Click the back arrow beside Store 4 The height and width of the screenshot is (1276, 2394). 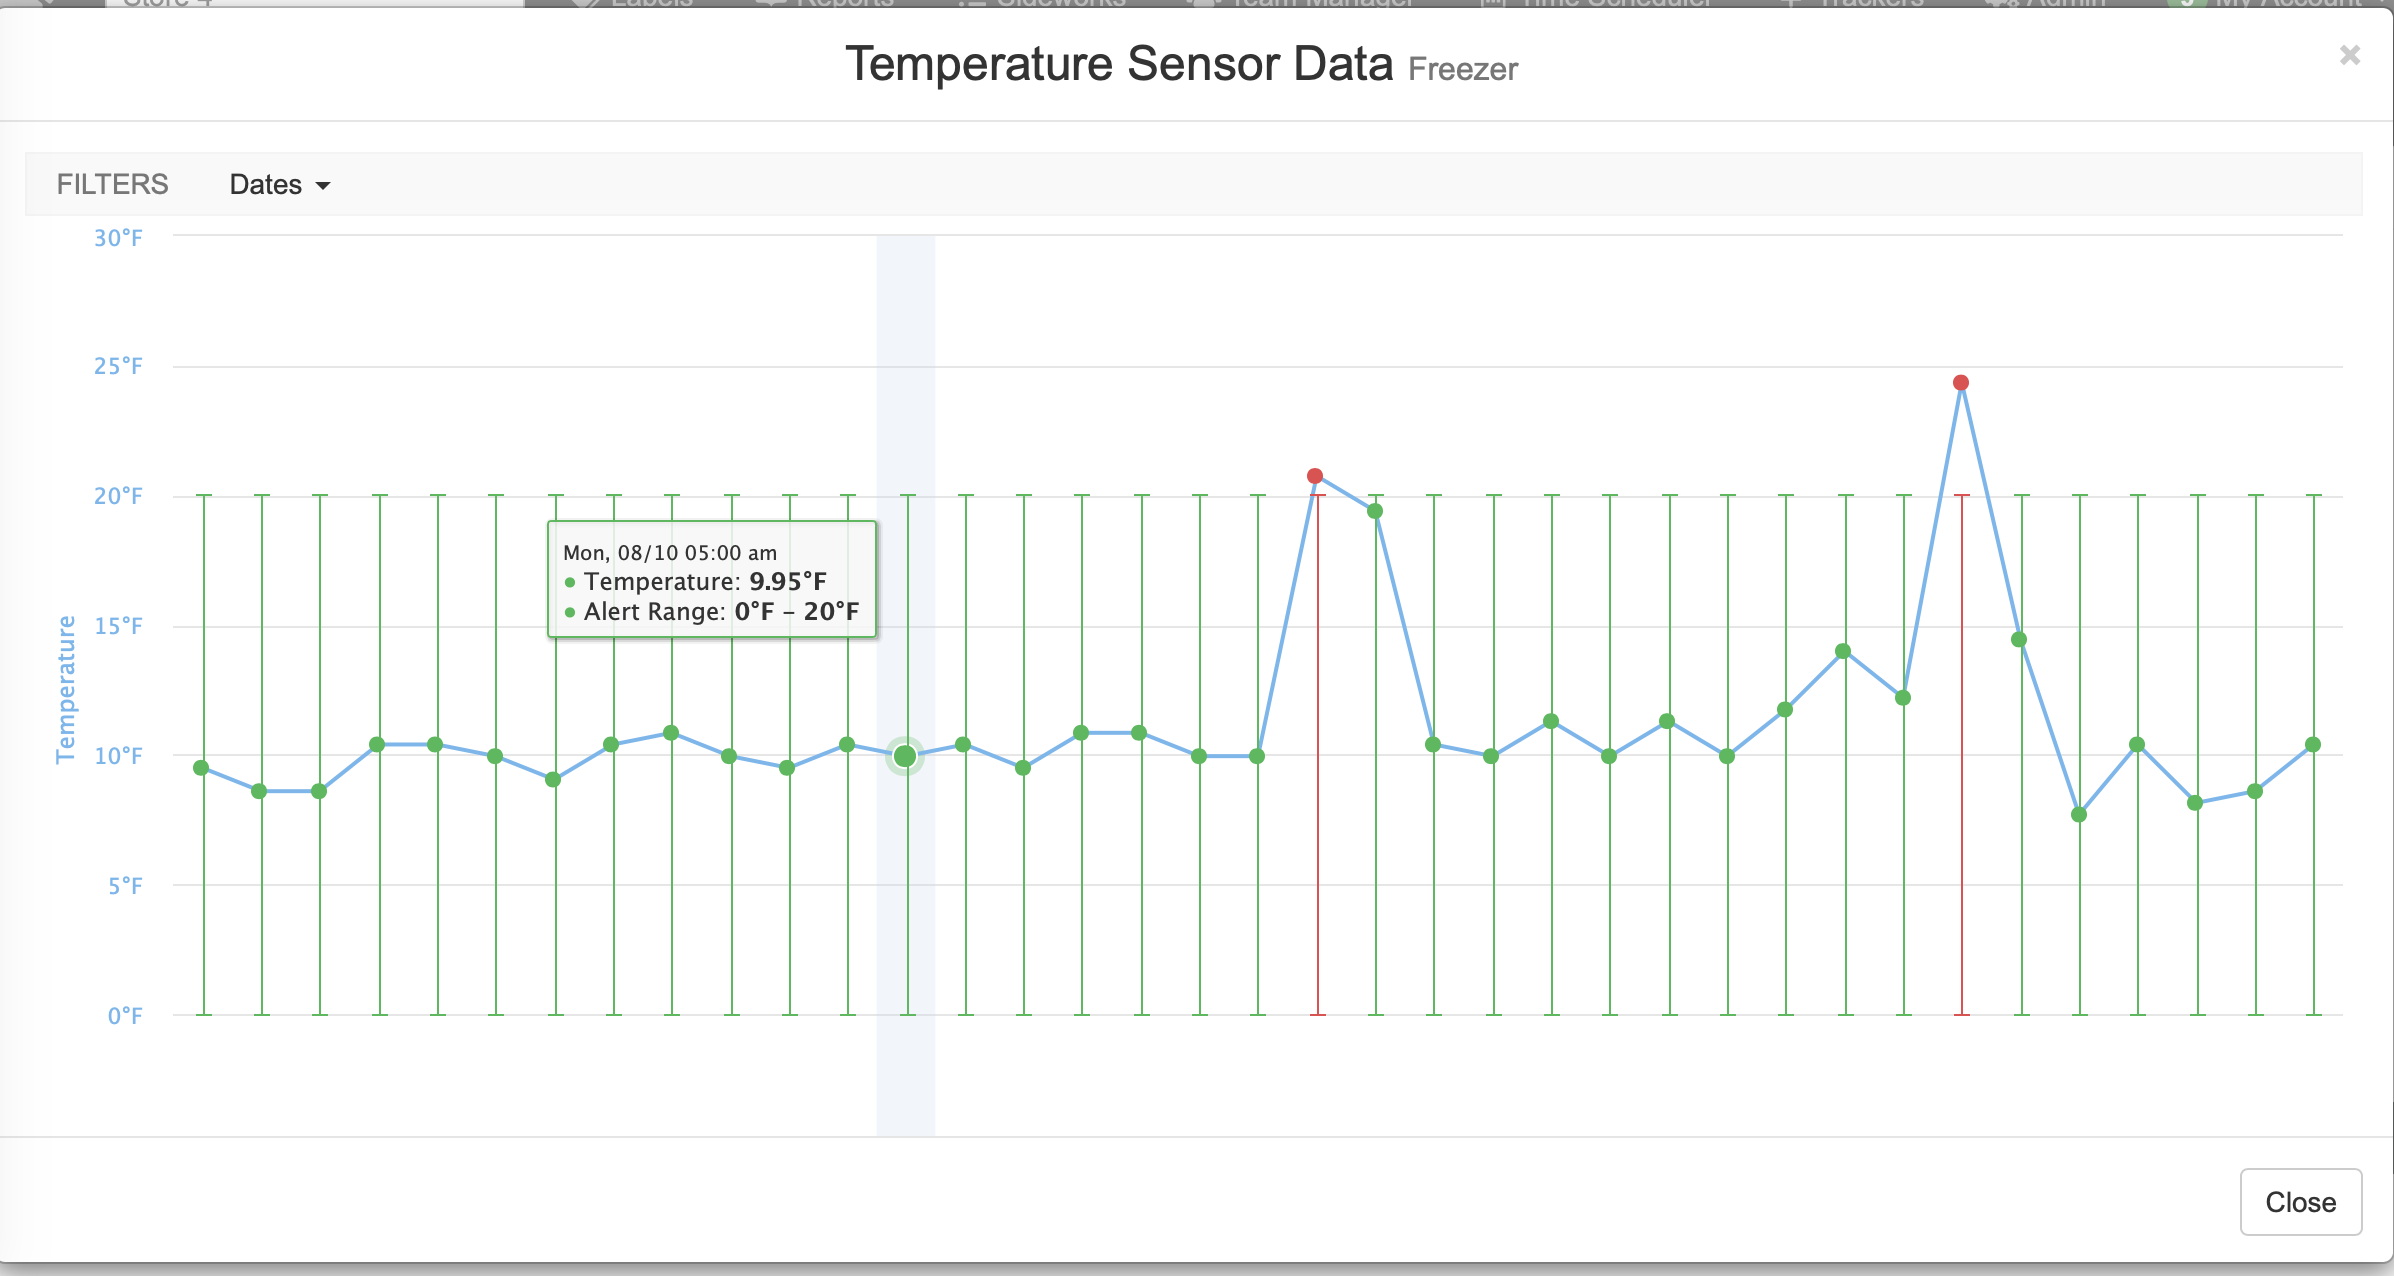point(45,5)
